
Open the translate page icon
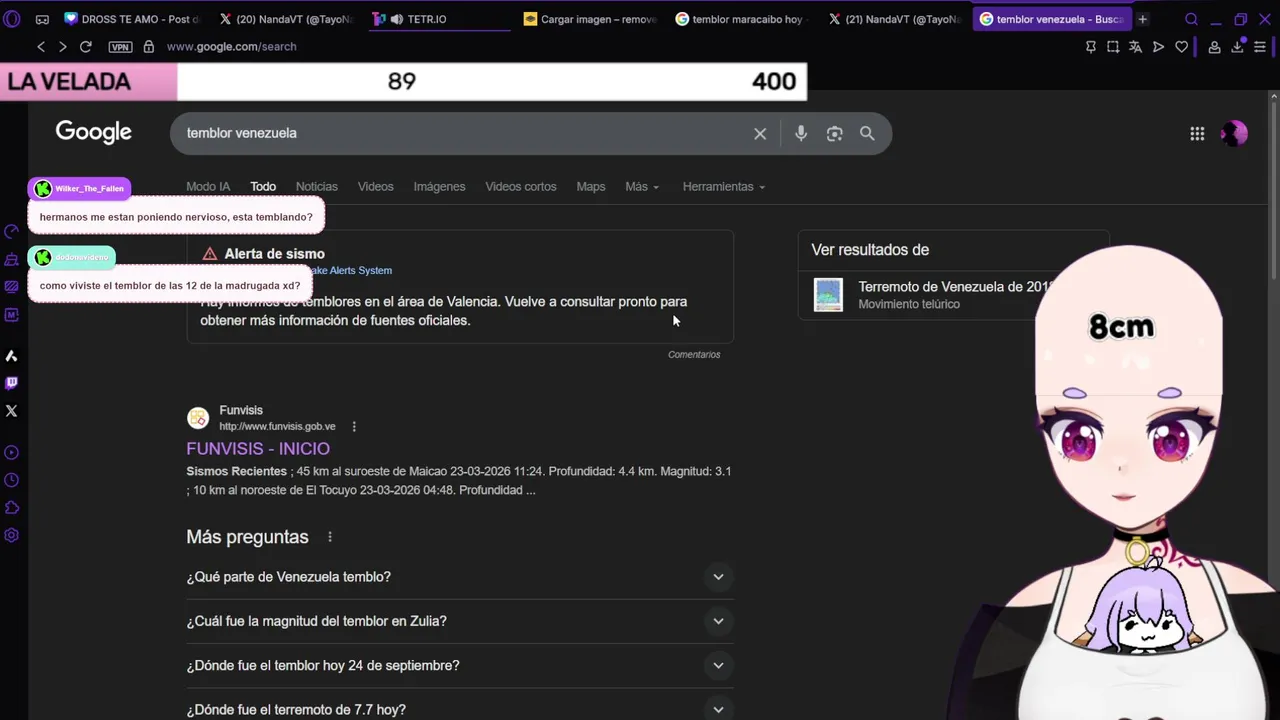point(1135,47)
